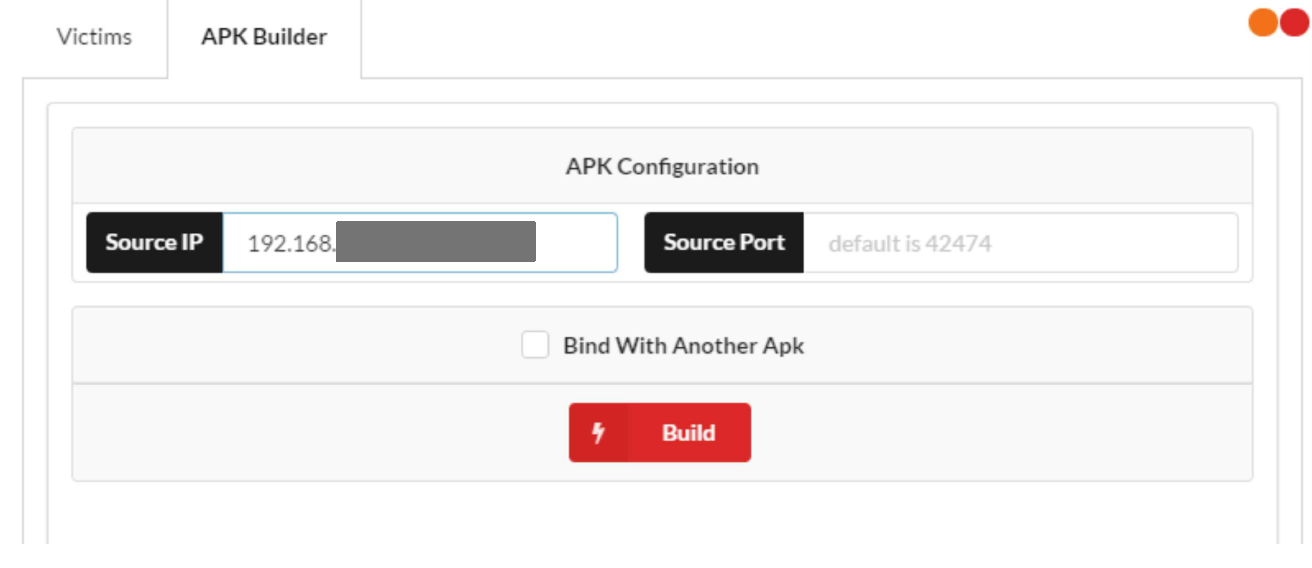Select the APK Builder tab
Image resolution: width=1312 pixels, height=568 pixels.
(x=264, y=38)
